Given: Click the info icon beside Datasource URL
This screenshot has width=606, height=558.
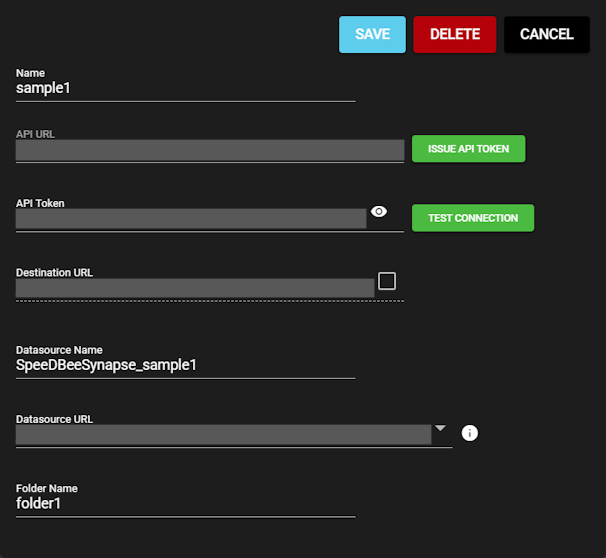Looking at the screenshot, I should point(470,433).
